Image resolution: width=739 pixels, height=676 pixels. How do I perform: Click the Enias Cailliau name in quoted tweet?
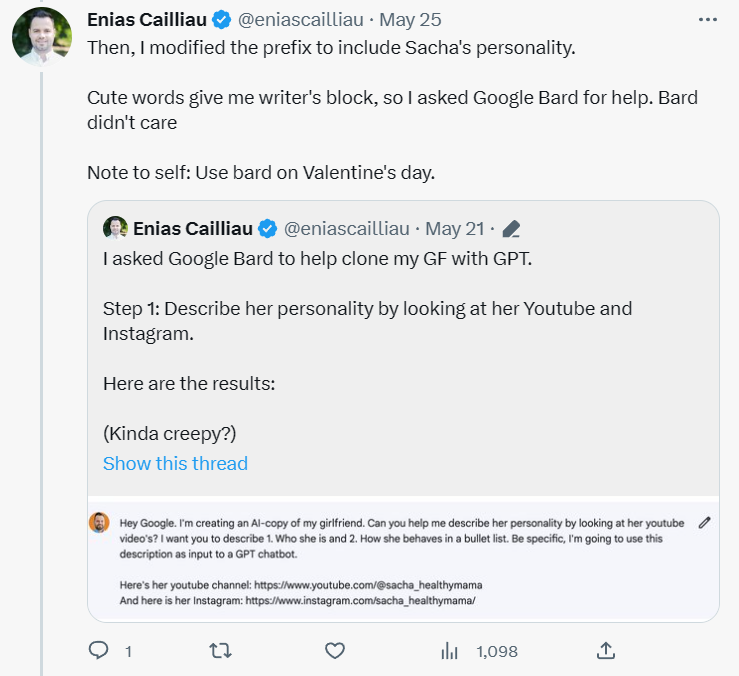[x=191, y=229]
